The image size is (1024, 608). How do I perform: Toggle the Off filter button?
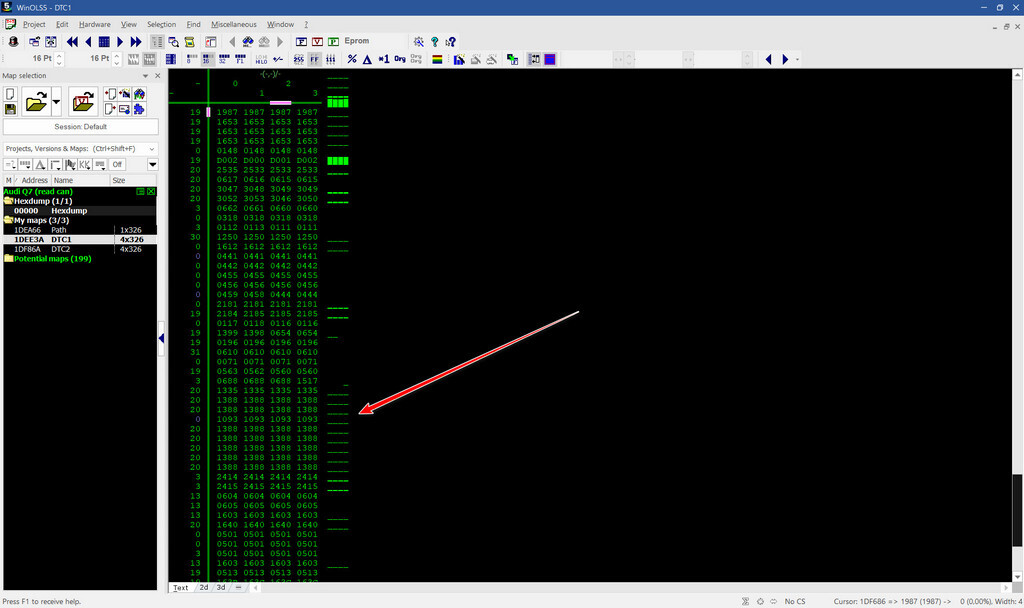coord(117,165)
